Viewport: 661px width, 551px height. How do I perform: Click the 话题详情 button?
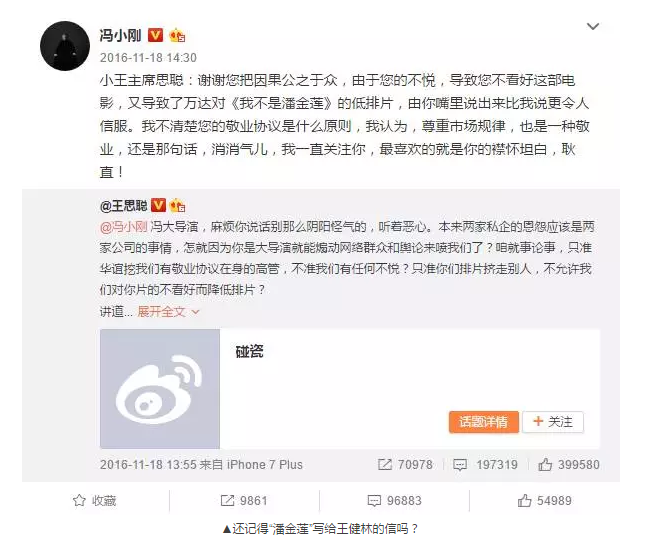coord(484,422)
